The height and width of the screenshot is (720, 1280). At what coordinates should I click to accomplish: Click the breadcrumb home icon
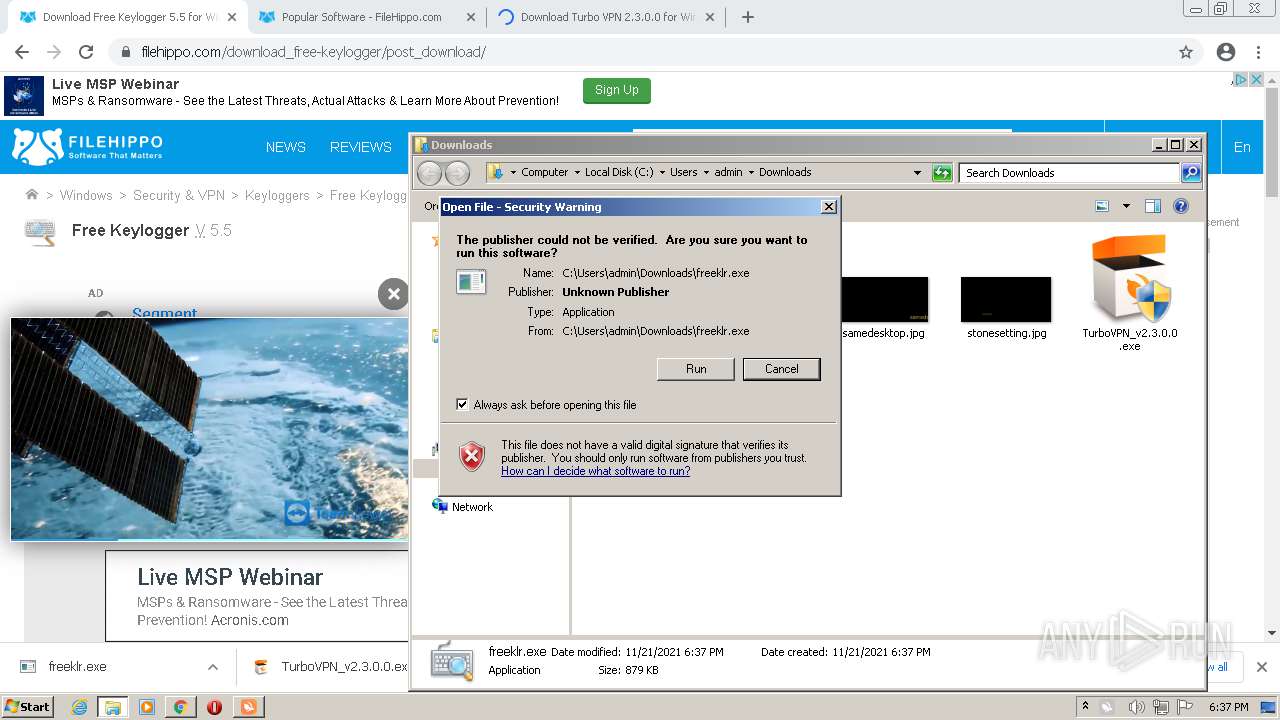(x=32, y=195)
